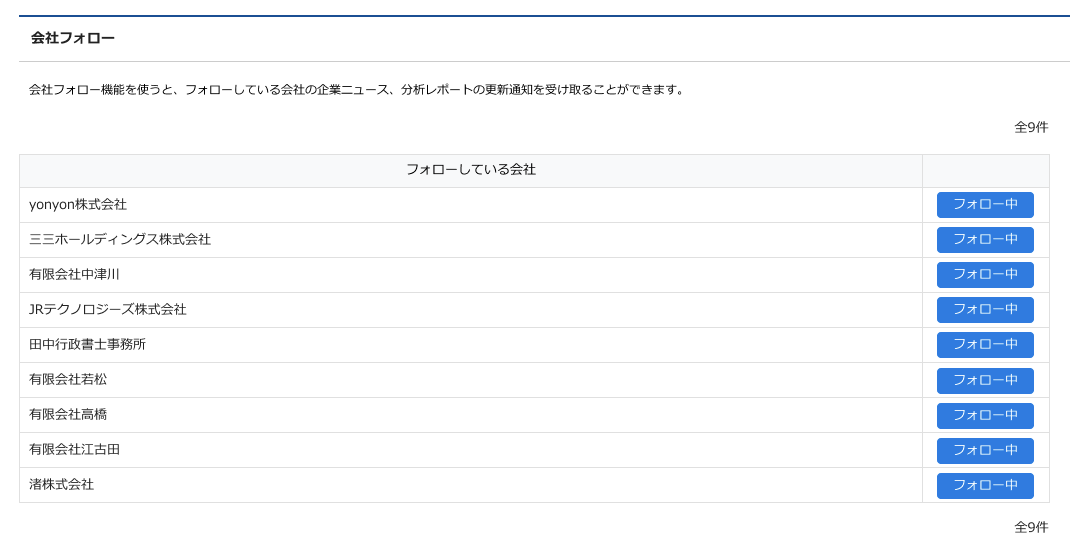The width and height of the screenshot is (1073, 549).
Task: Click 有限会社若松 company name
Action: (68, 380)
